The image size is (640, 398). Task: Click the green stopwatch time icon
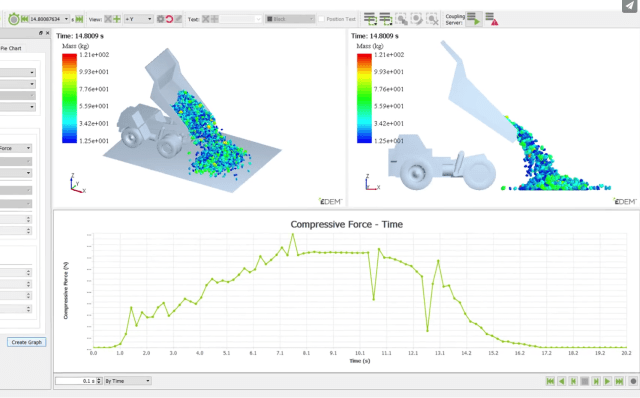pyautogui.click(x=13, y=19)
